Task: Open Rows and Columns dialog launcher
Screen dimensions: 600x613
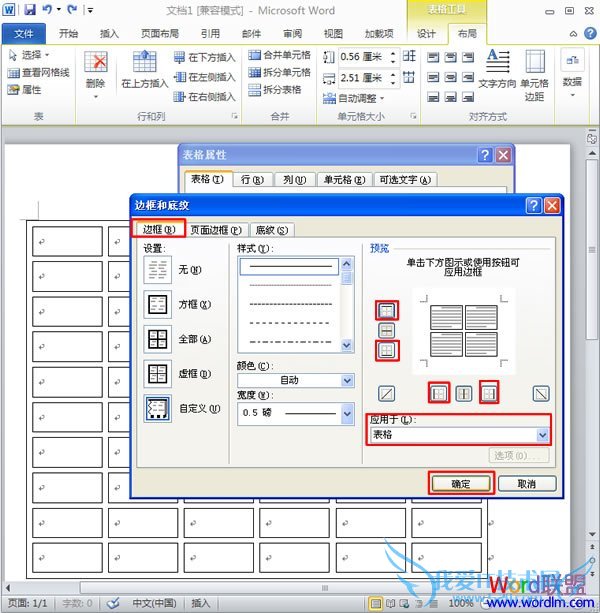Action: pyautogui.click(x=235, y=116)
